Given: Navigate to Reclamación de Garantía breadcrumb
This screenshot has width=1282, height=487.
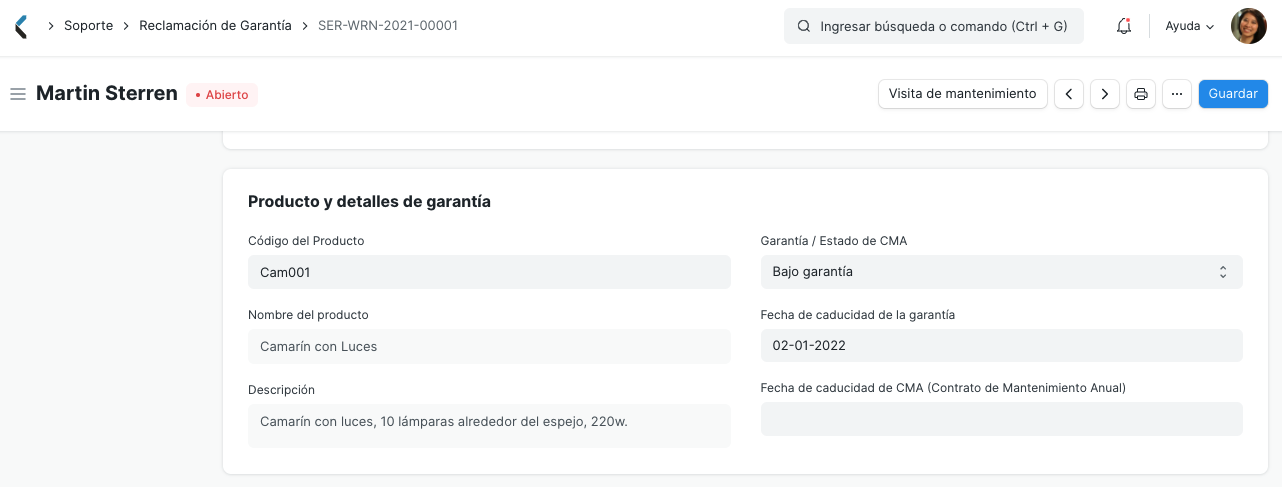Looking at the screenshot, I should pyautogui.click(x=215, y=26).
